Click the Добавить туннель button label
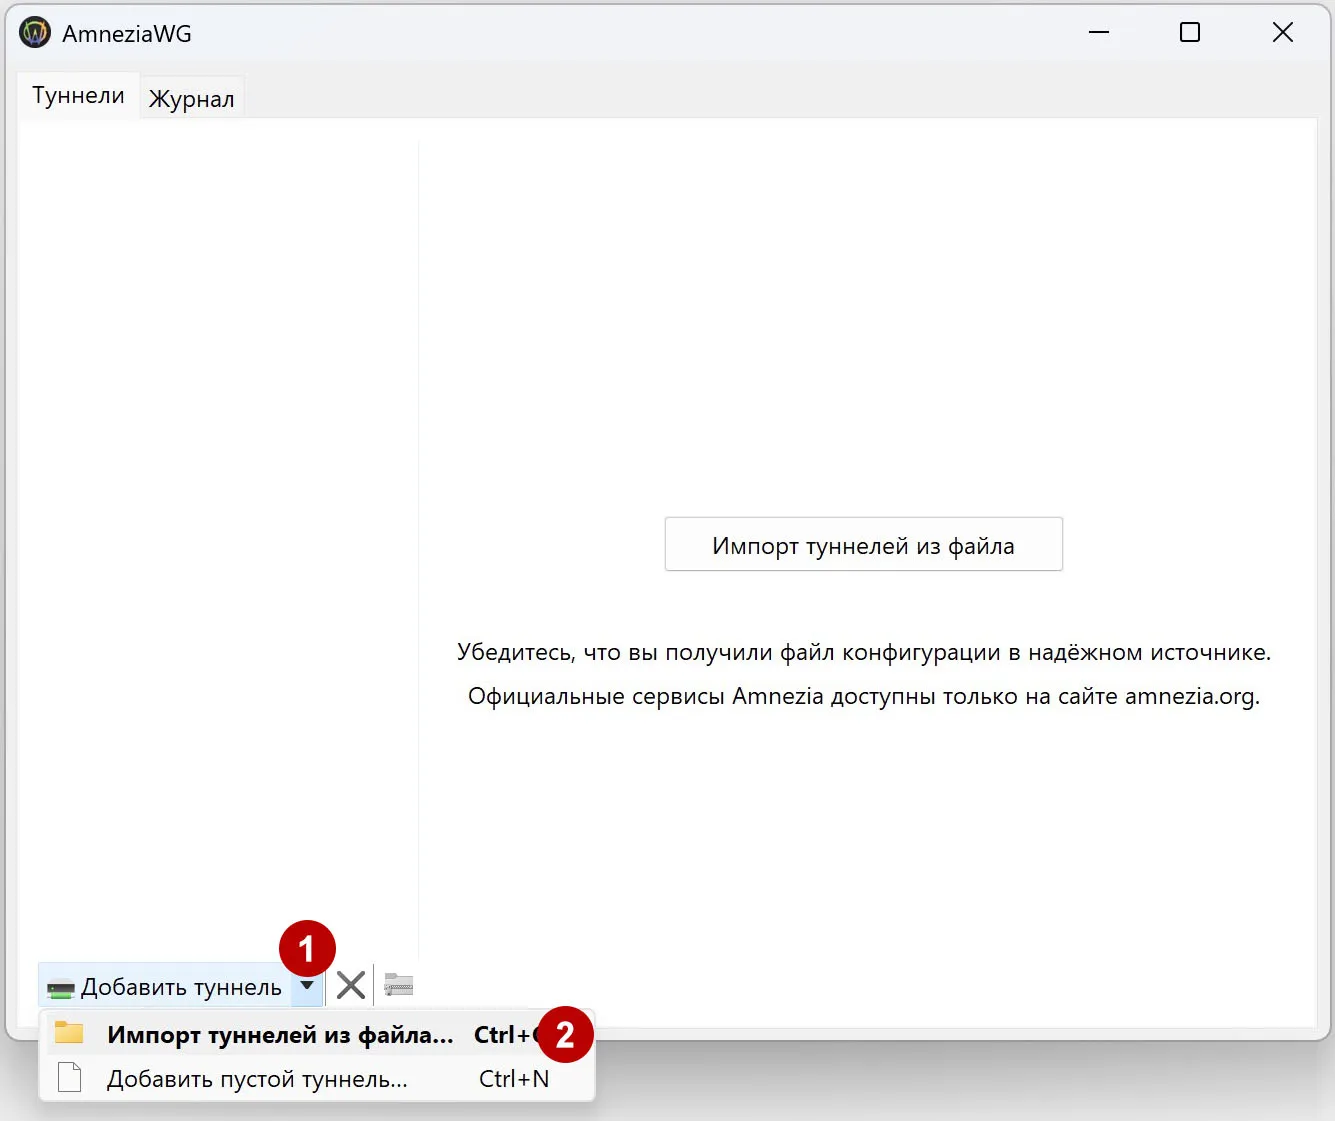The height and width of the screenshot is (1121, 1335). [180, 986]
